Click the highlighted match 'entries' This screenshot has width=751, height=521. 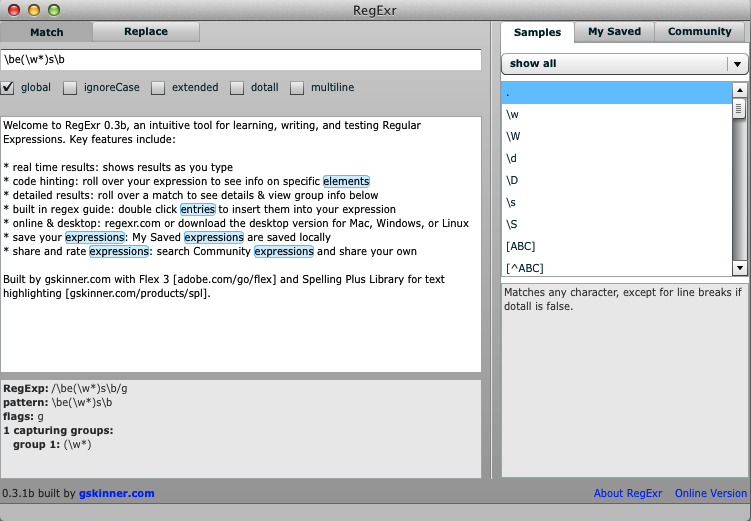coord(198,209)
